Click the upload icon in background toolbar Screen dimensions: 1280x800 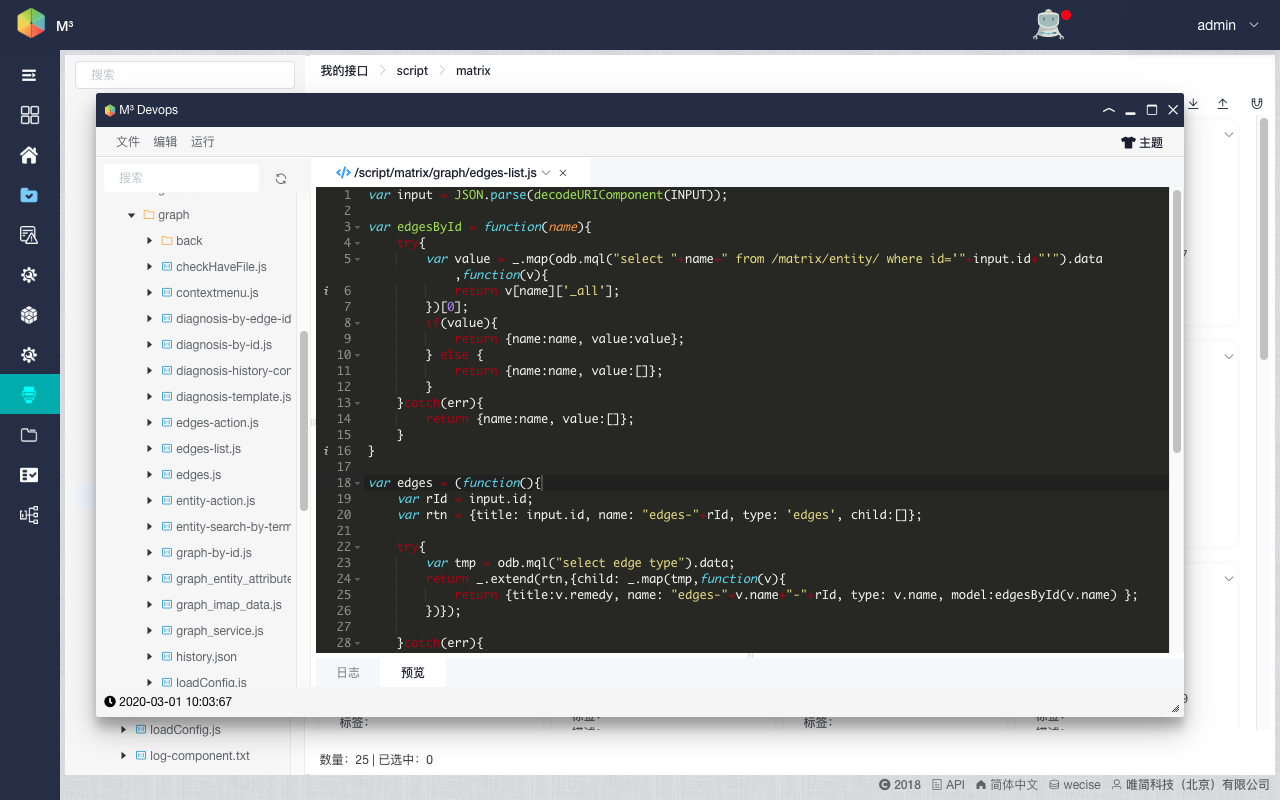(1222, 103)
